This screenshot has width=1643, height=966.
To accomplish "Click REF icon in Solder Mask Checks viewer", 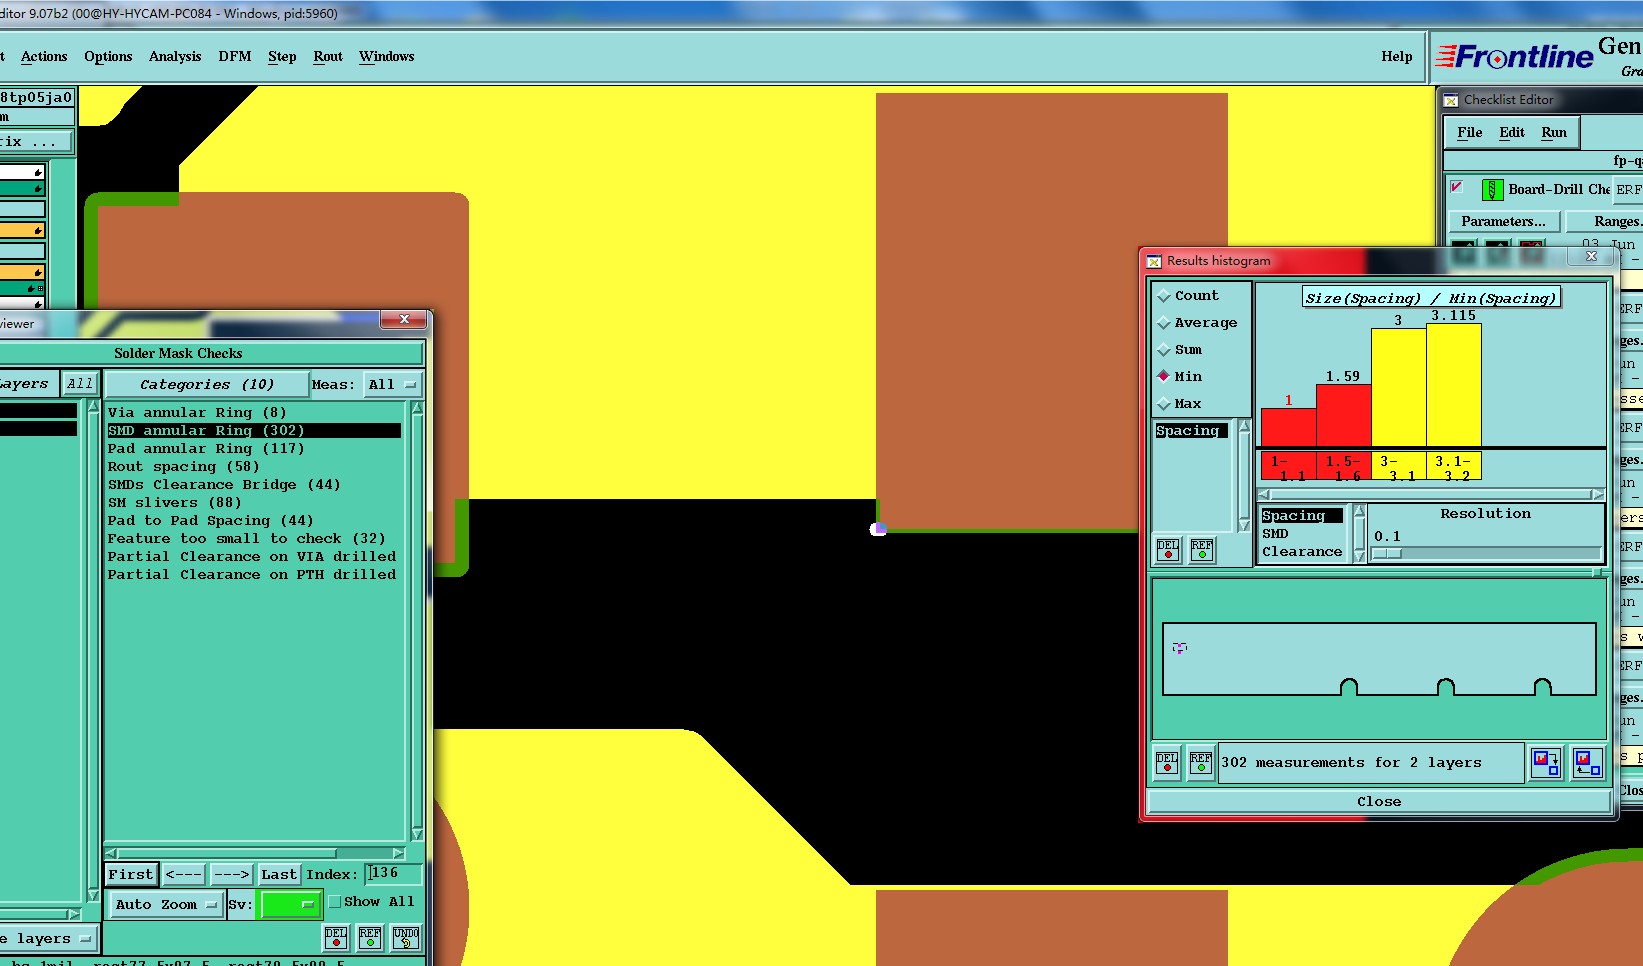I will (370, 938).
